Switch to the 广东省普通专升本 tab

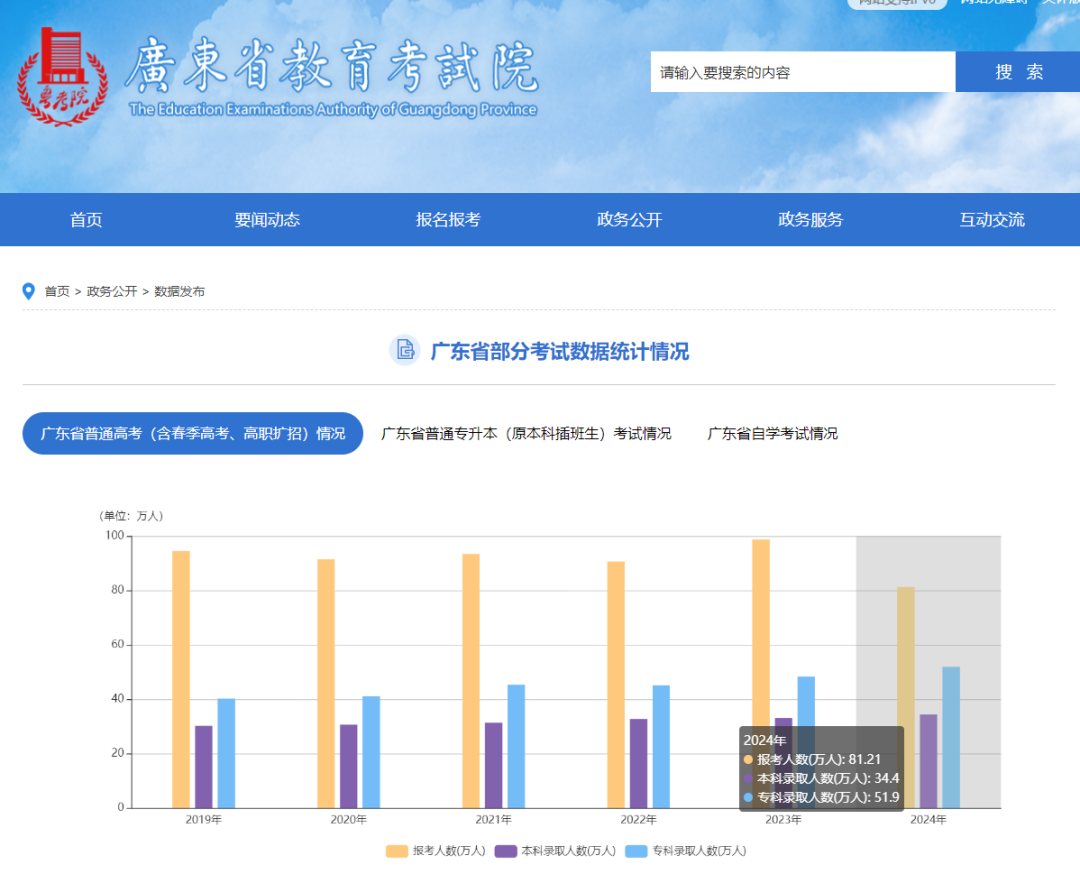coord(527,433)
